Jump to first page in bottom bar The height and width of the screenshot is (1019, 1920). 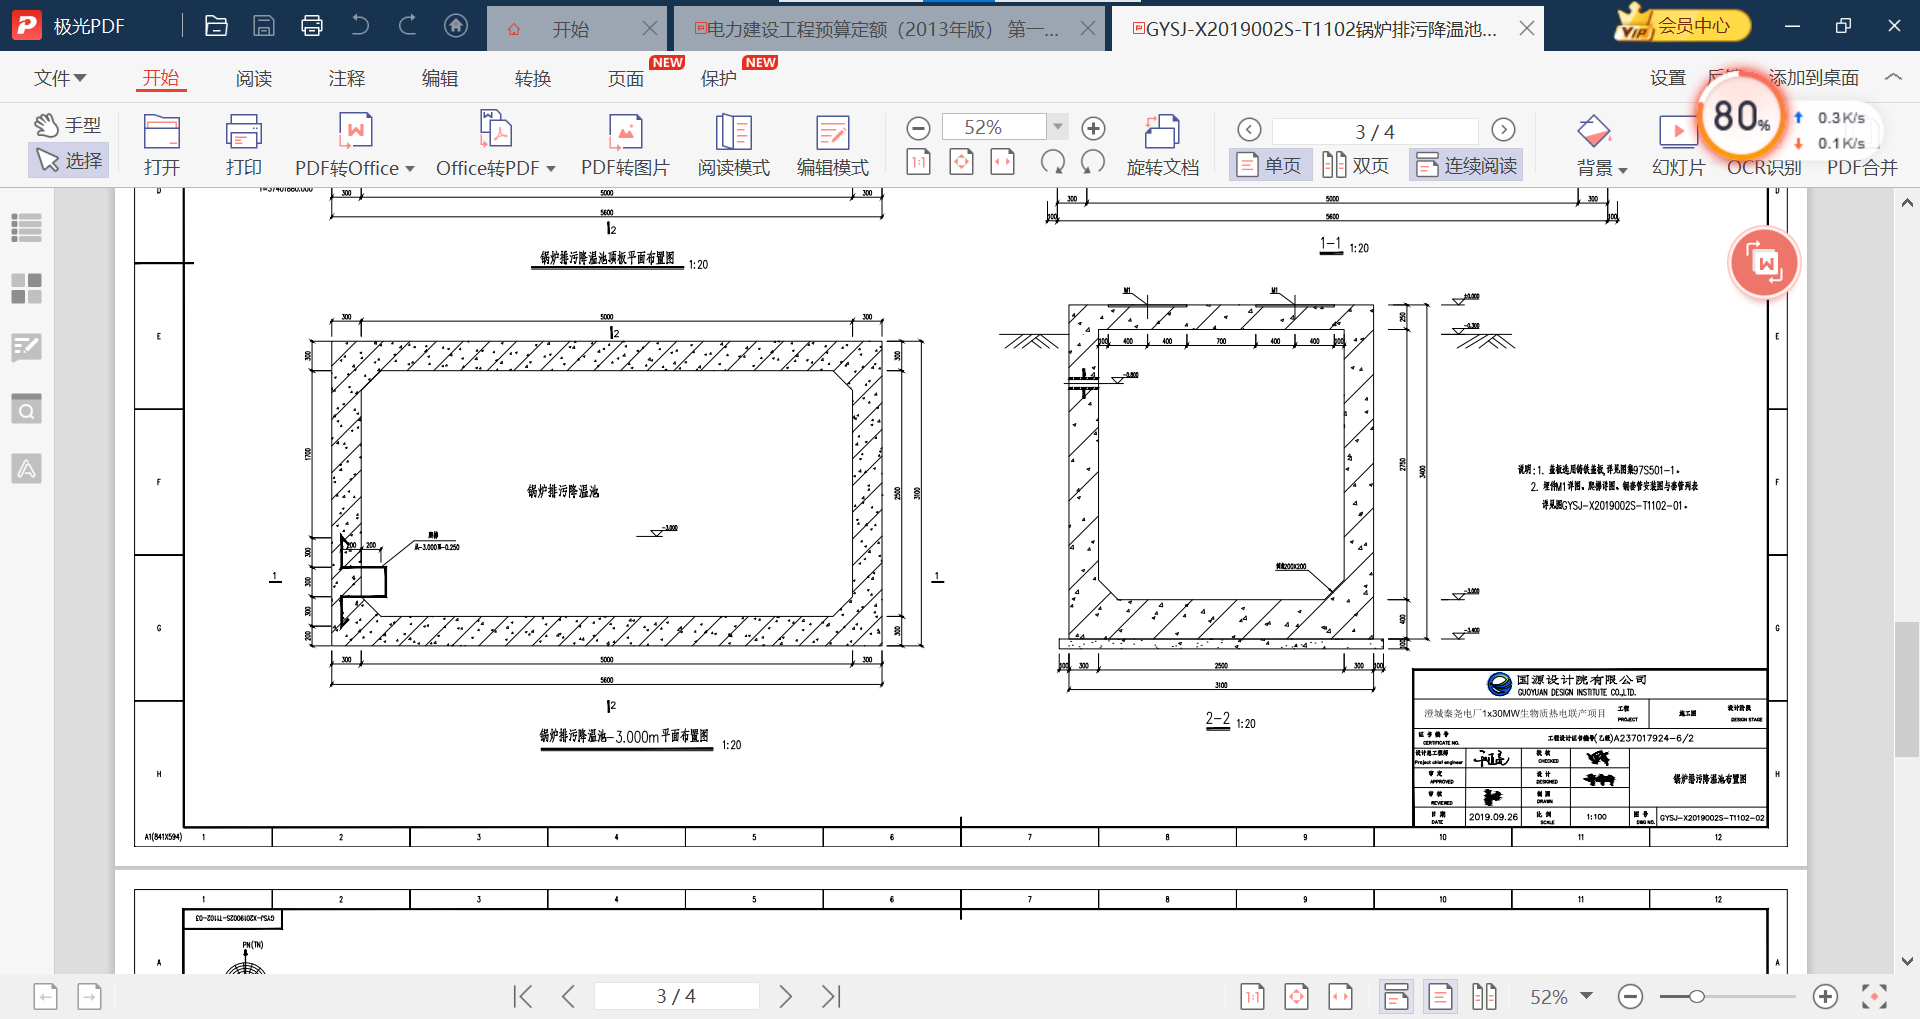coord(522,996)
